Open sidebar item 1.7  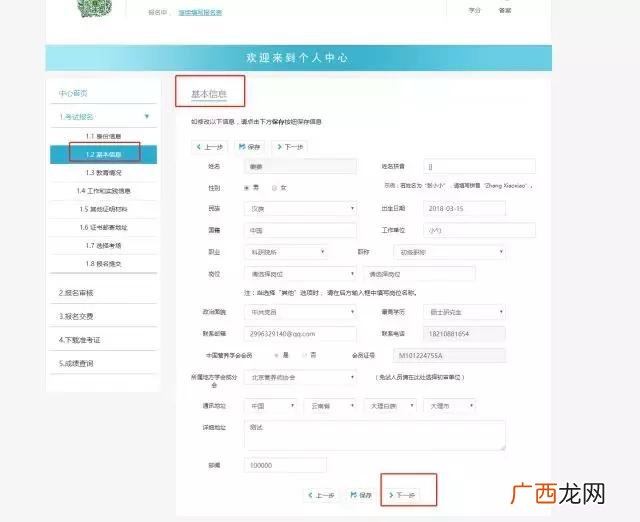103,245
